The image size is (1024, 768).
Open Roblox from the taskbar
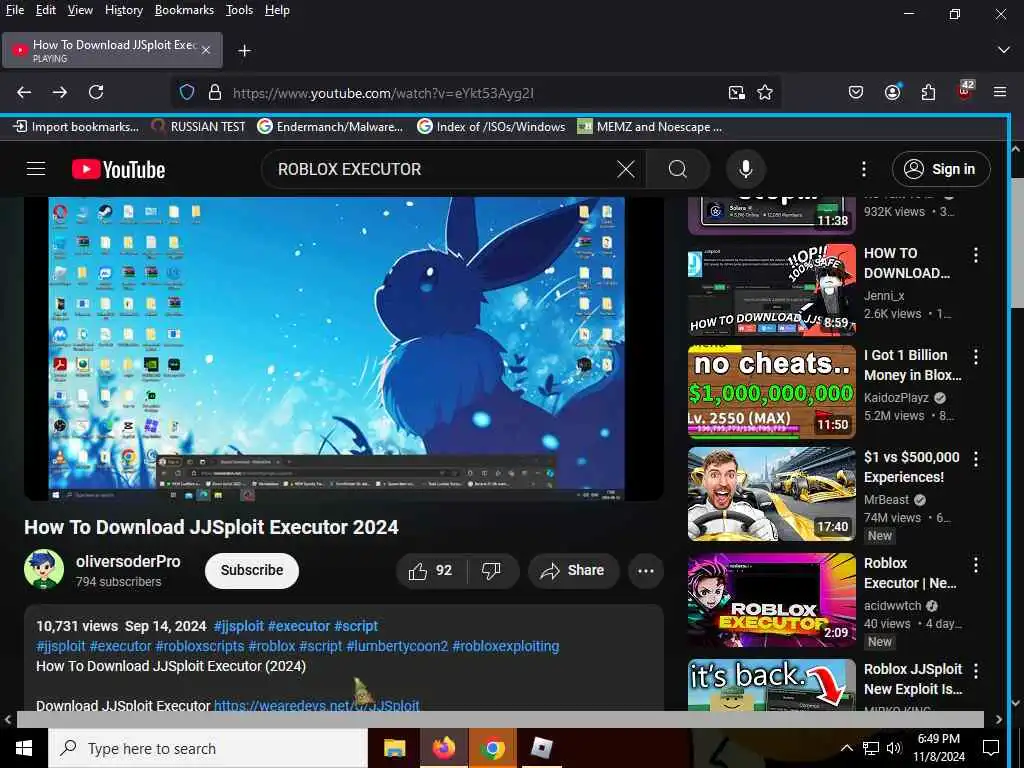[x=541, y=748]
